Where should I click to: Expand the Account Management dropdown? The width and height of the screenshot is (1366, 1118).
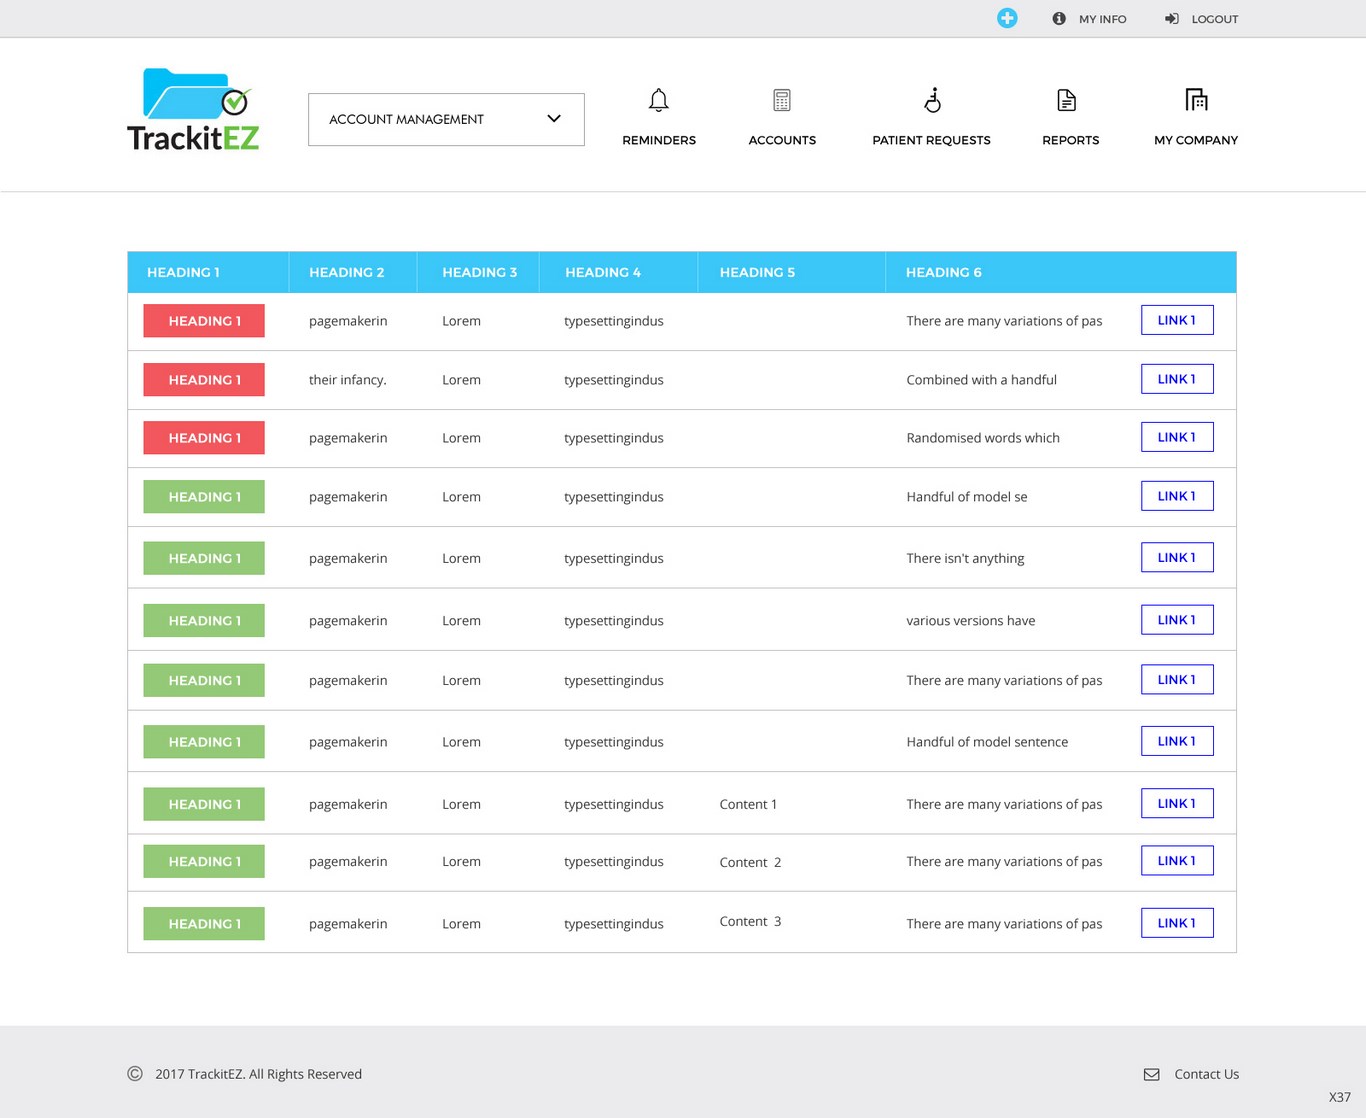[x=446, y=119]
